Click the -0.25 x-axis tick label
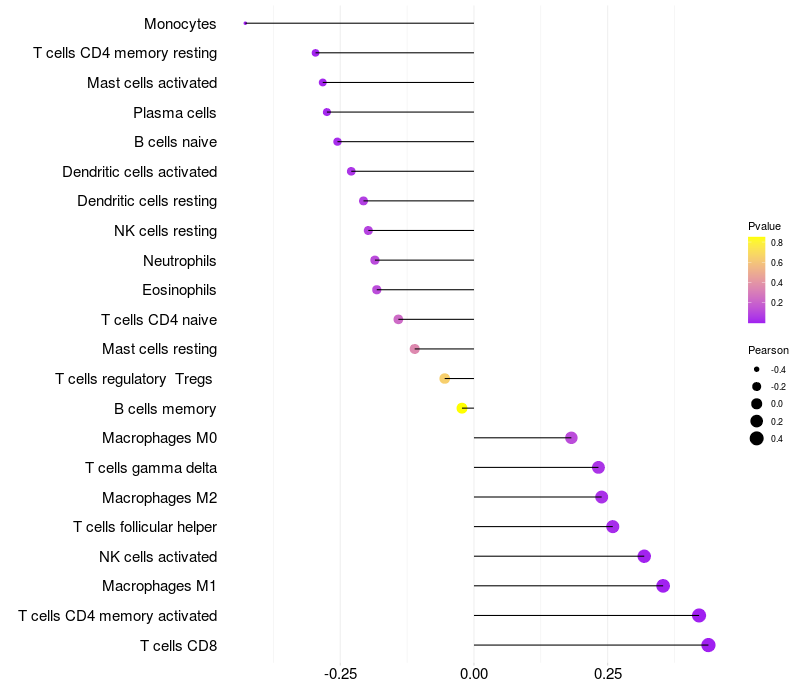The image size is (800, 700). point(340,674)
